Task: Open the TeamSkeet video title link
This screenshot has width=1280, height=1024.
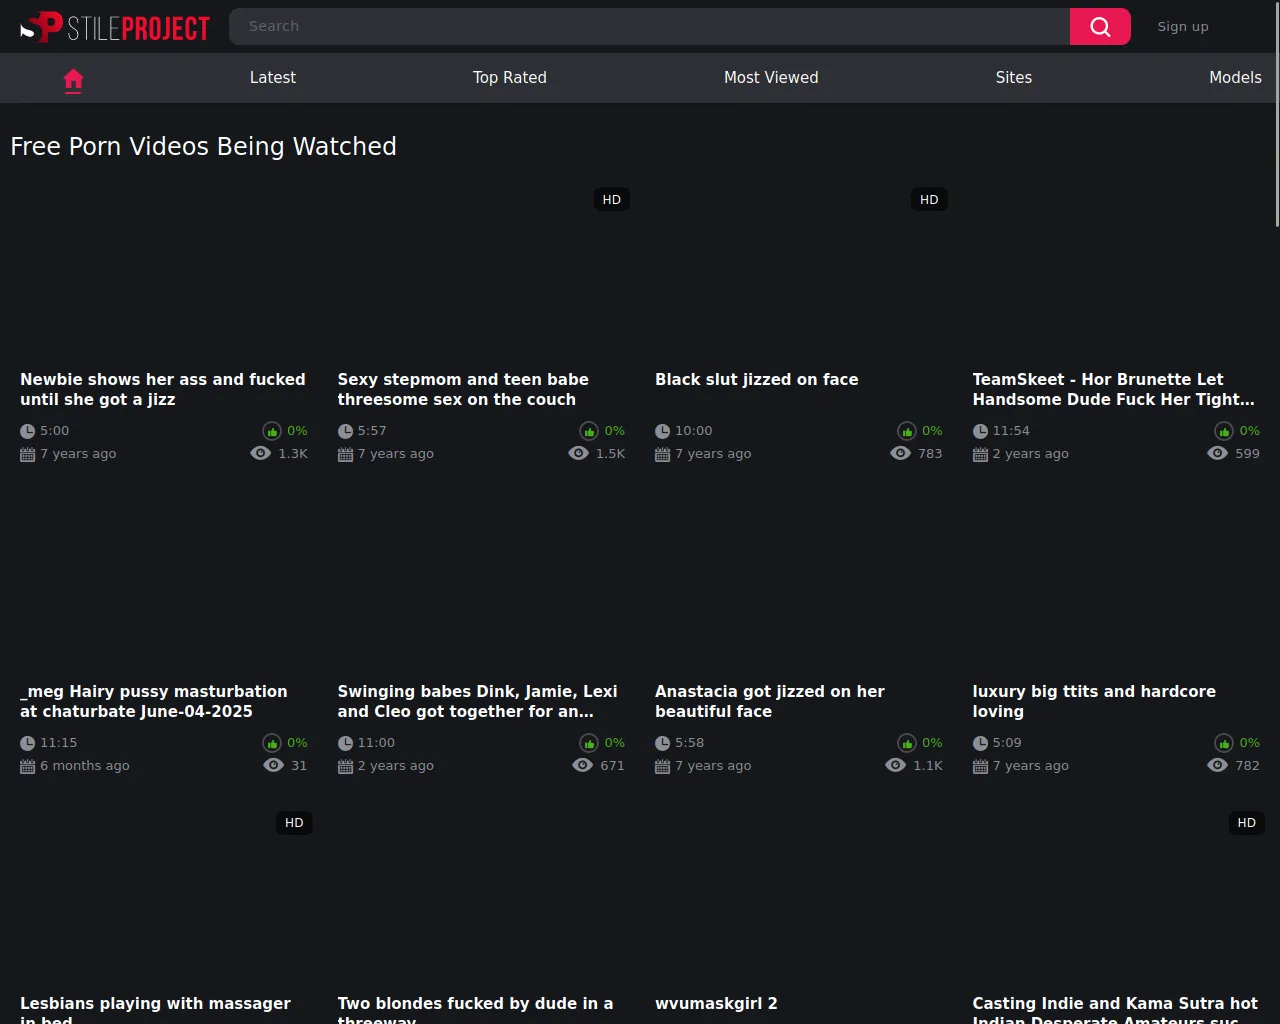Action: pyautogui.click(x=1112, y=389)
